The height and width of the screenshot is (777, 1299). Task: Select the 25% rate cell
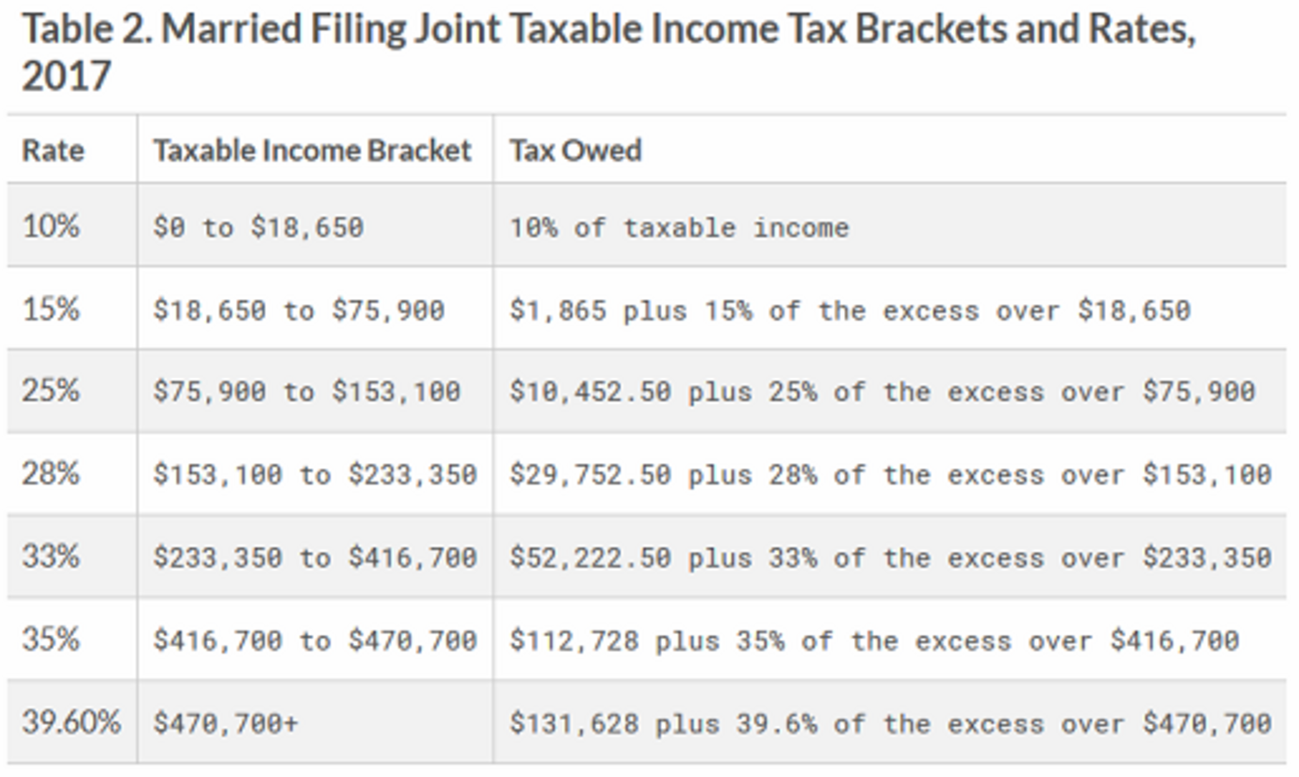pyautogui.click(x=51, y=390)
